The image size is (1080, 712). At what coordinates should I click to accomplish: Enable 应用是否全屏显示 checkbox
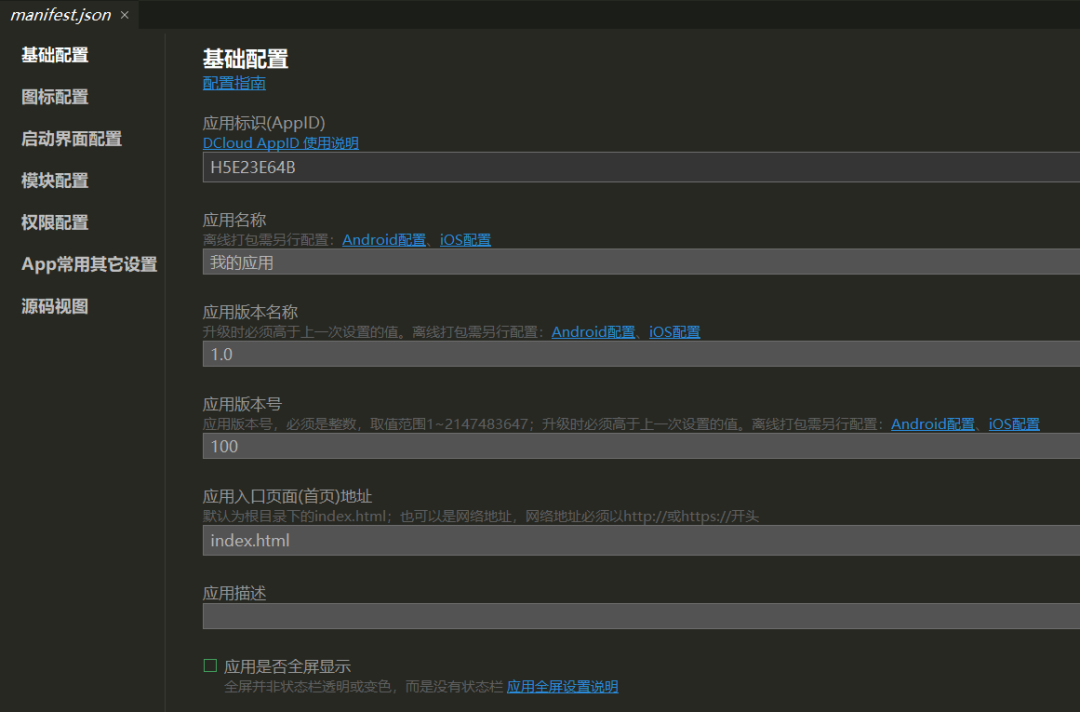[210, 666]
